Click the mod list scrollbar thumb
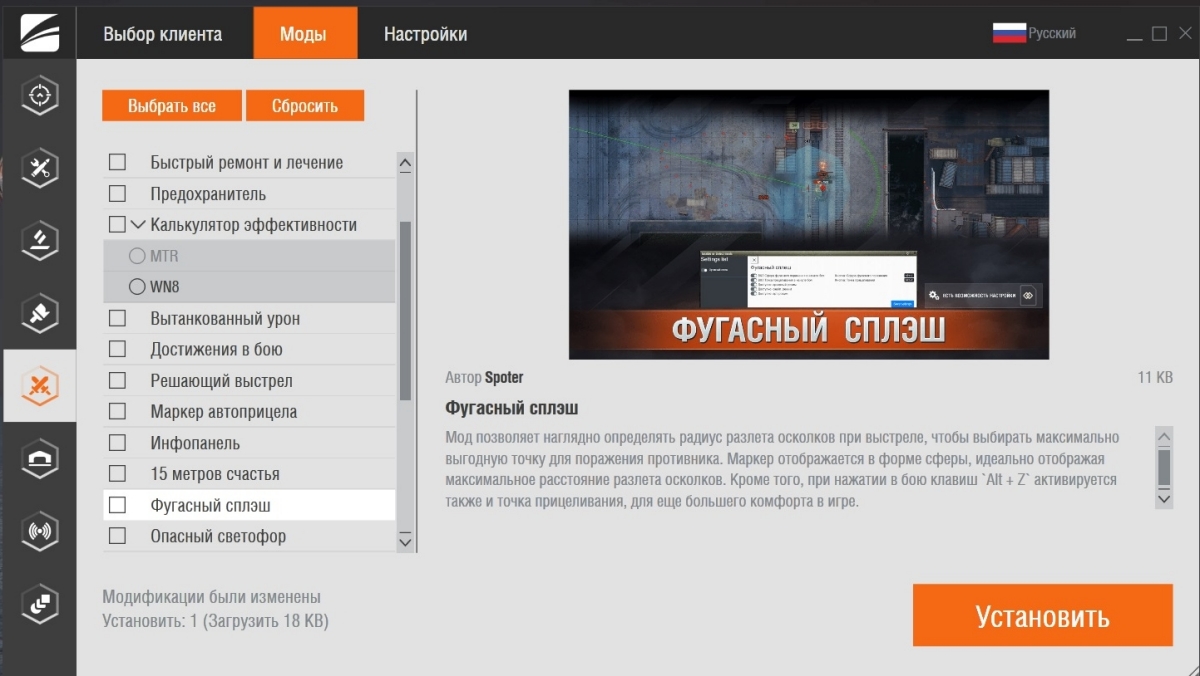This screenshot has width=1200, height=676. coord(405,310)
